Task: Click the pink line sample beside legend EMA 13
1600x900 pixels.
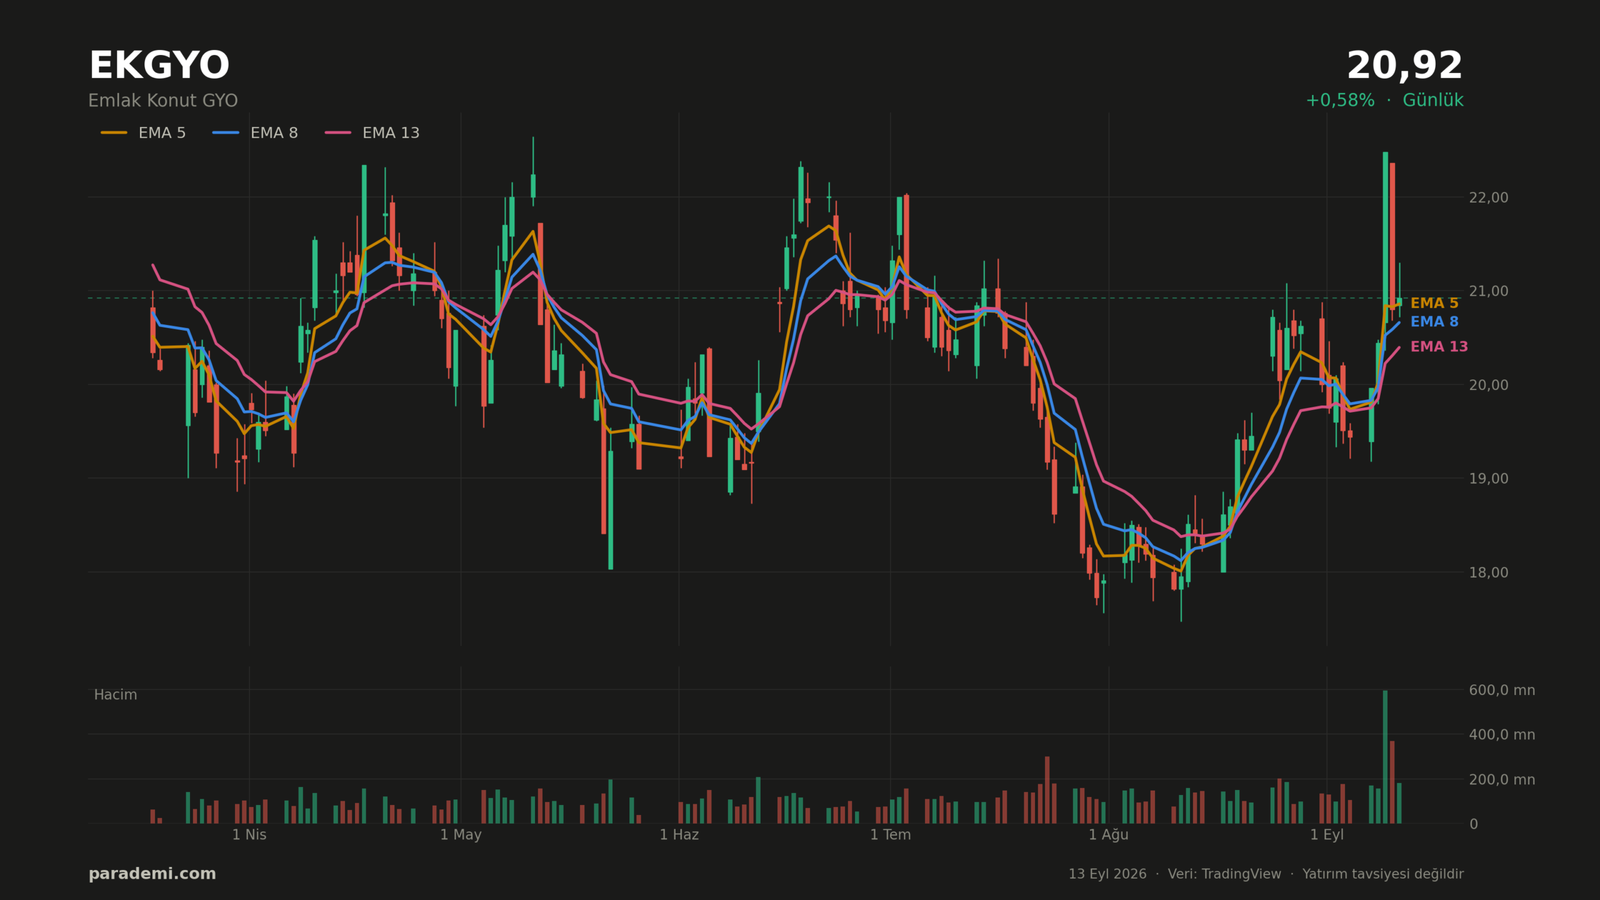Action: [338, 133]
